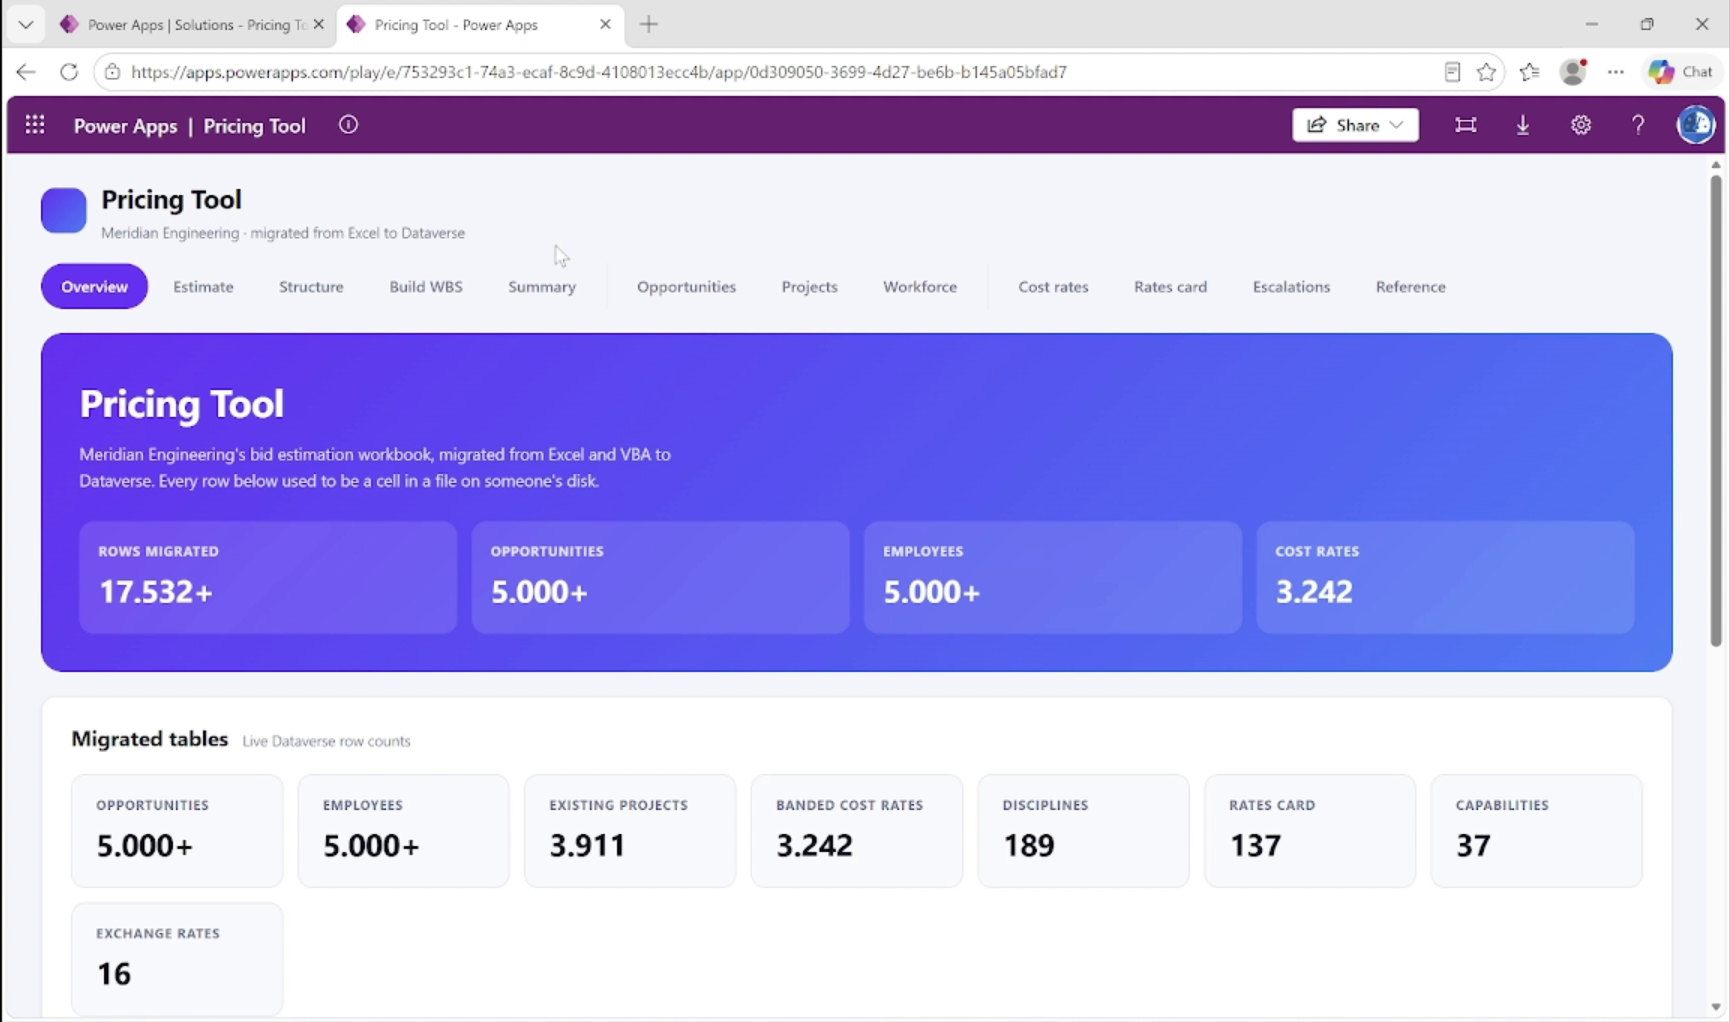Select the Overview tab

[x=94, y=286]
